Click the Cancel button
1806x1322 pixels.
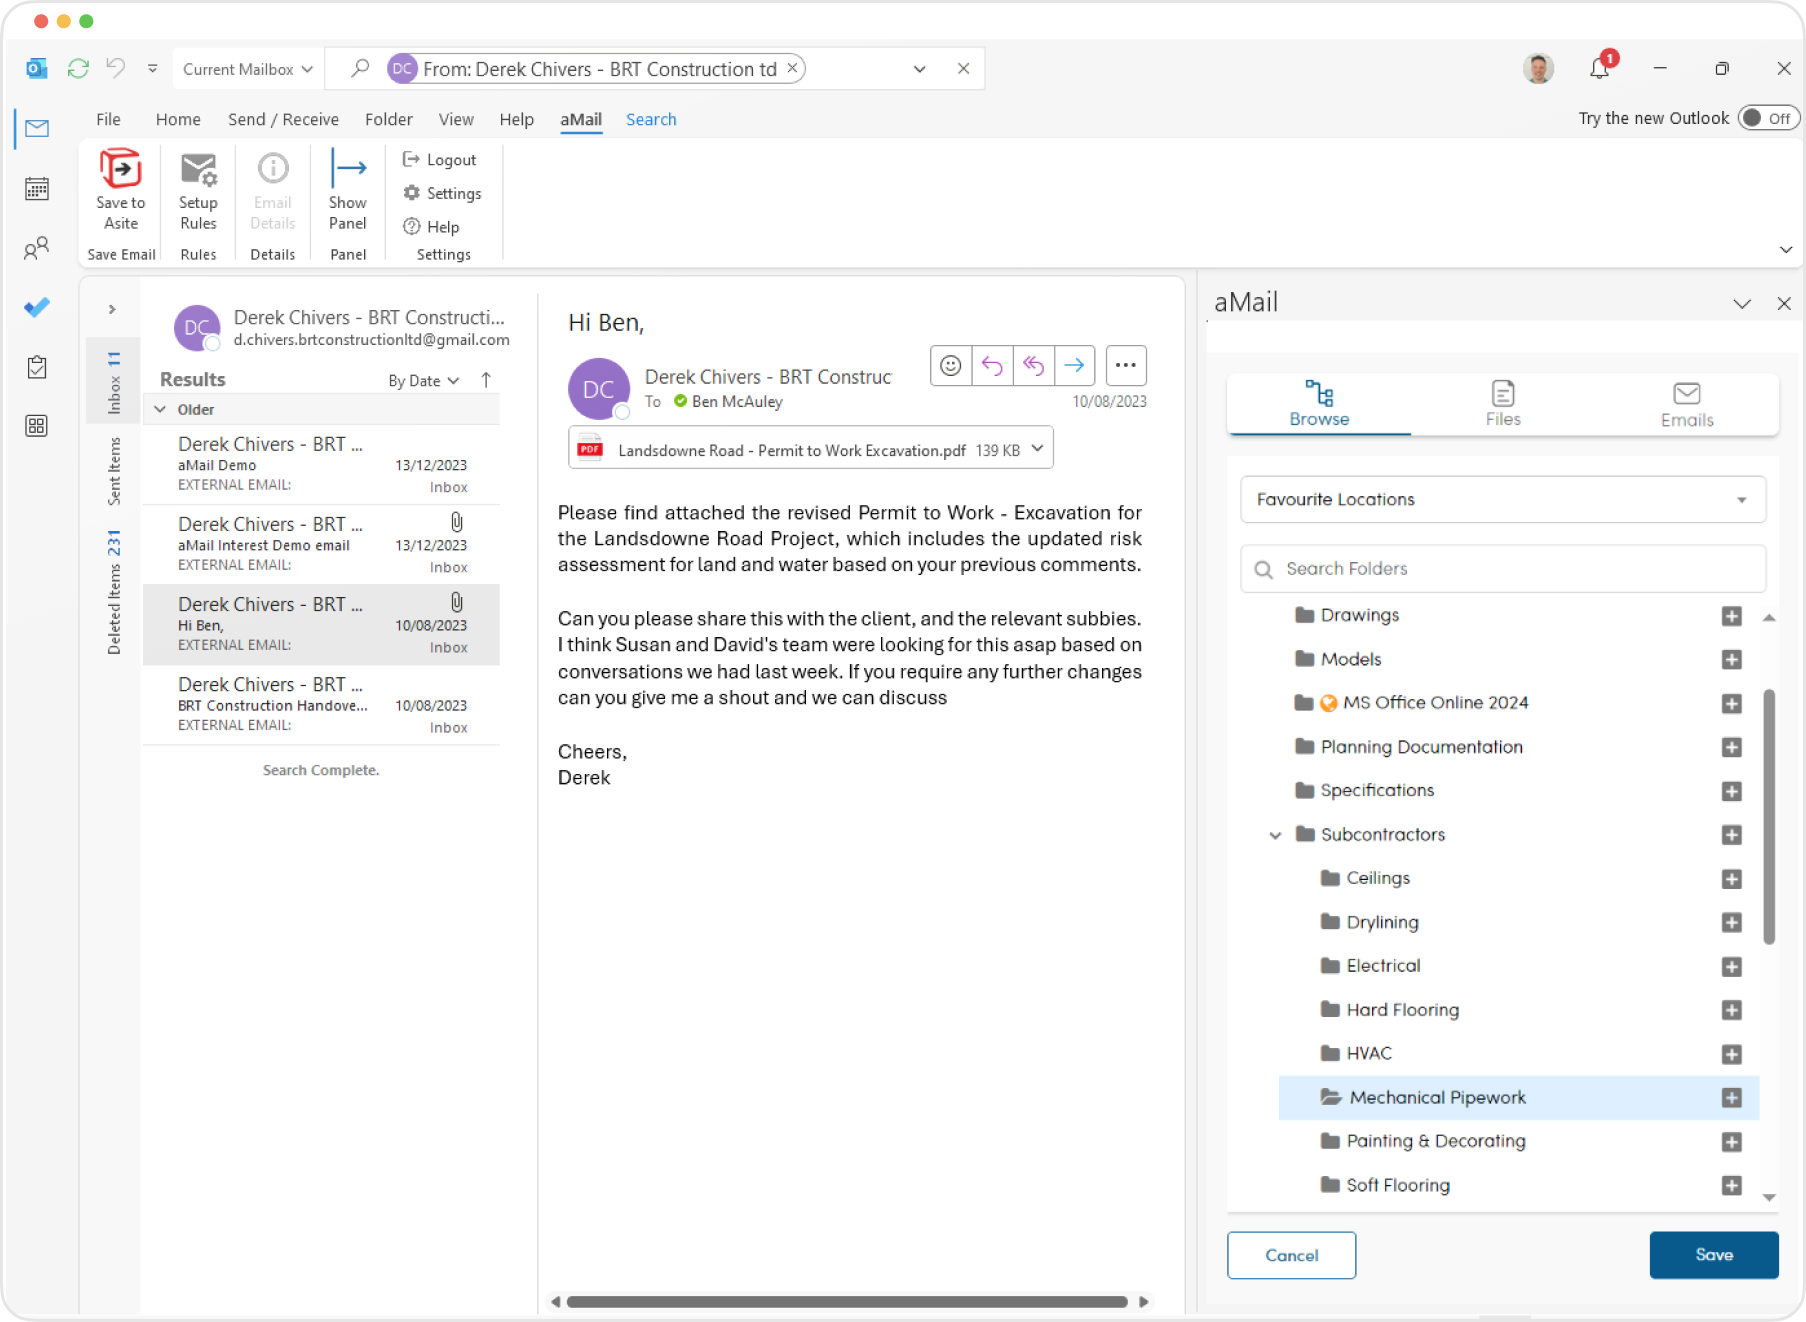coord(1291,1255)
